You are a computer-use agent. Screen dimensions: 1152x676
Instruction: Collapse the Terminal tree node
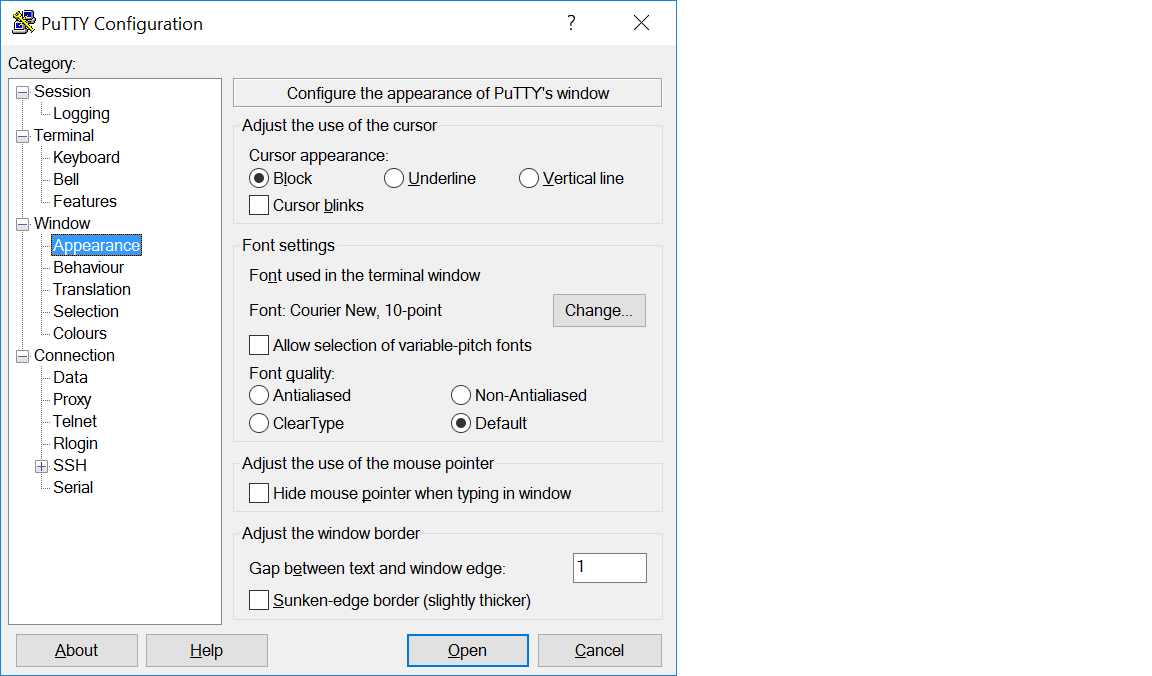coord(22,136)
